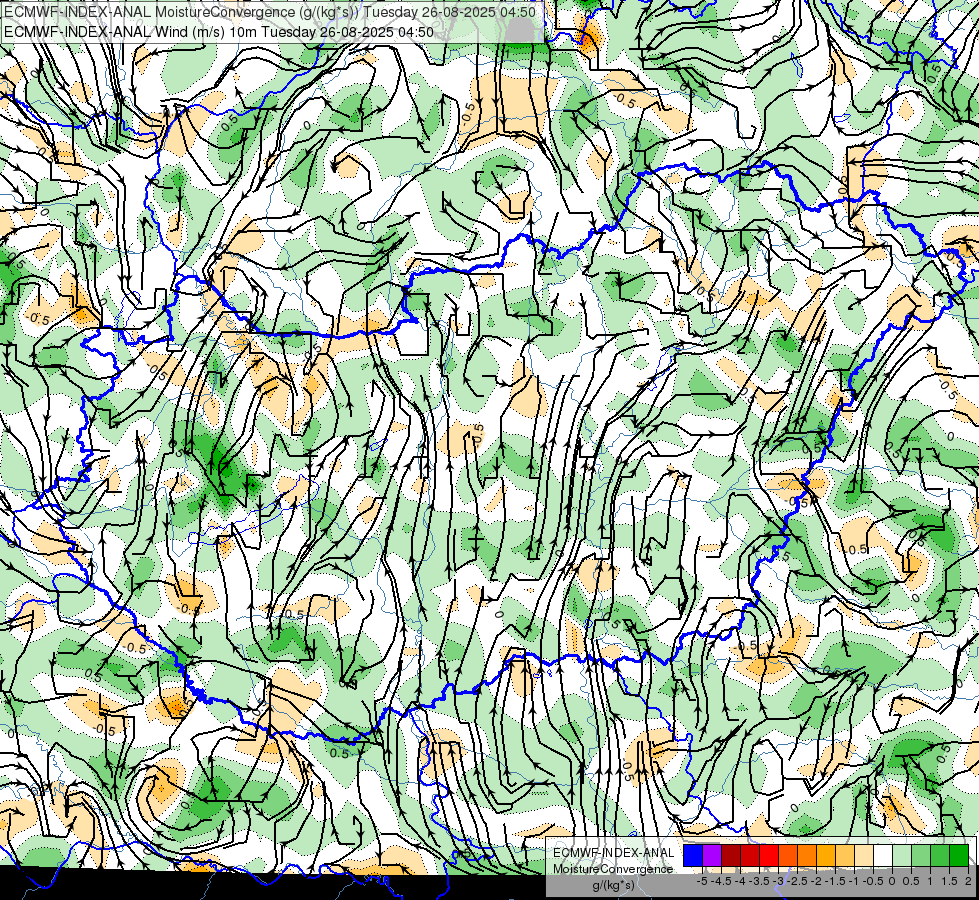
Task: Click the gray blob beside the title timestamp
Action: (x=519, y=30)
